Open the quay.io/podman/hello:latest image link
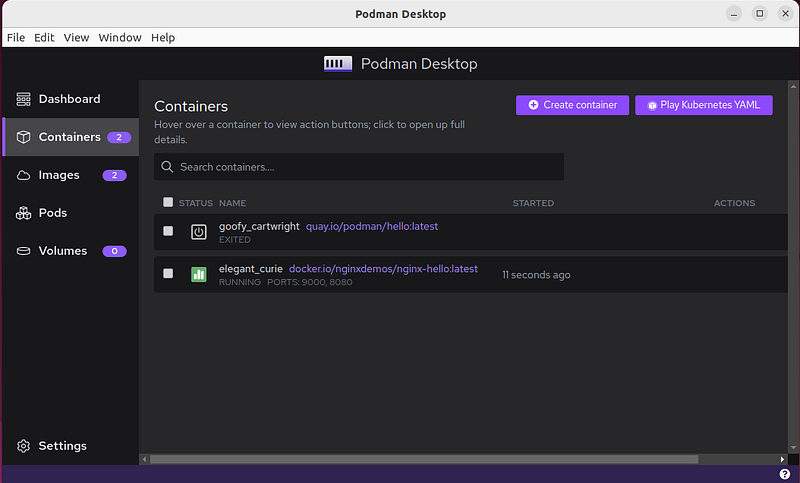Image resolution: width=800 pixels, height=483 pixels. (371, 226)
